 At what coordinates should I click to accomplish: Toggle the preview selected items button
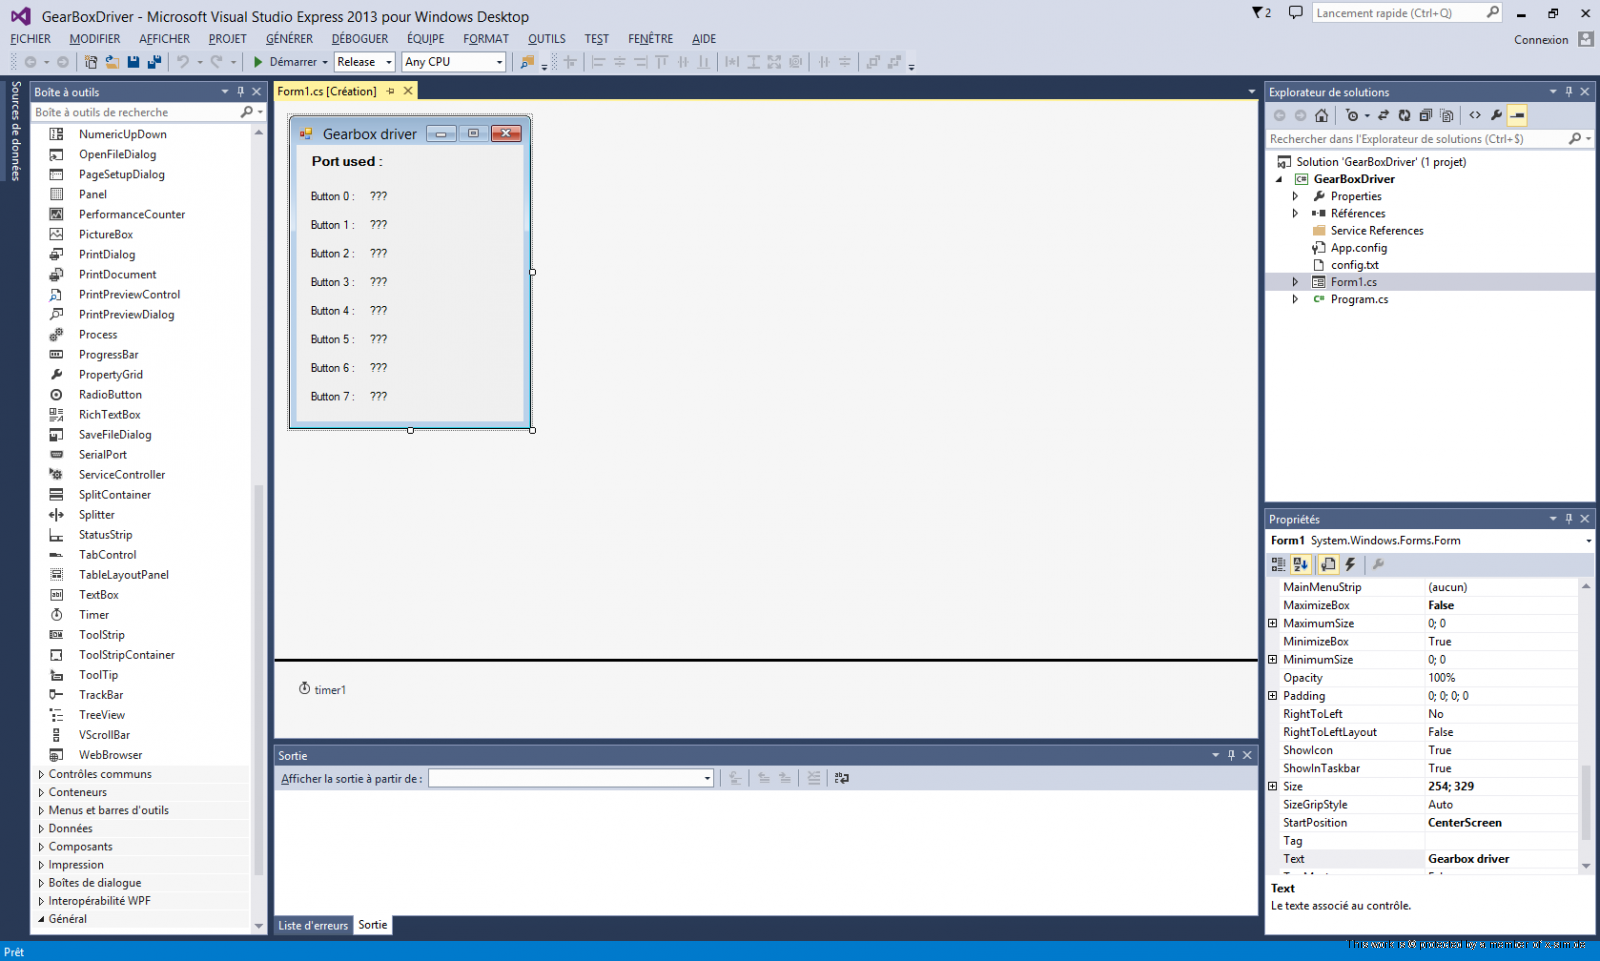pyautogui.click(x=1517, y=116)
